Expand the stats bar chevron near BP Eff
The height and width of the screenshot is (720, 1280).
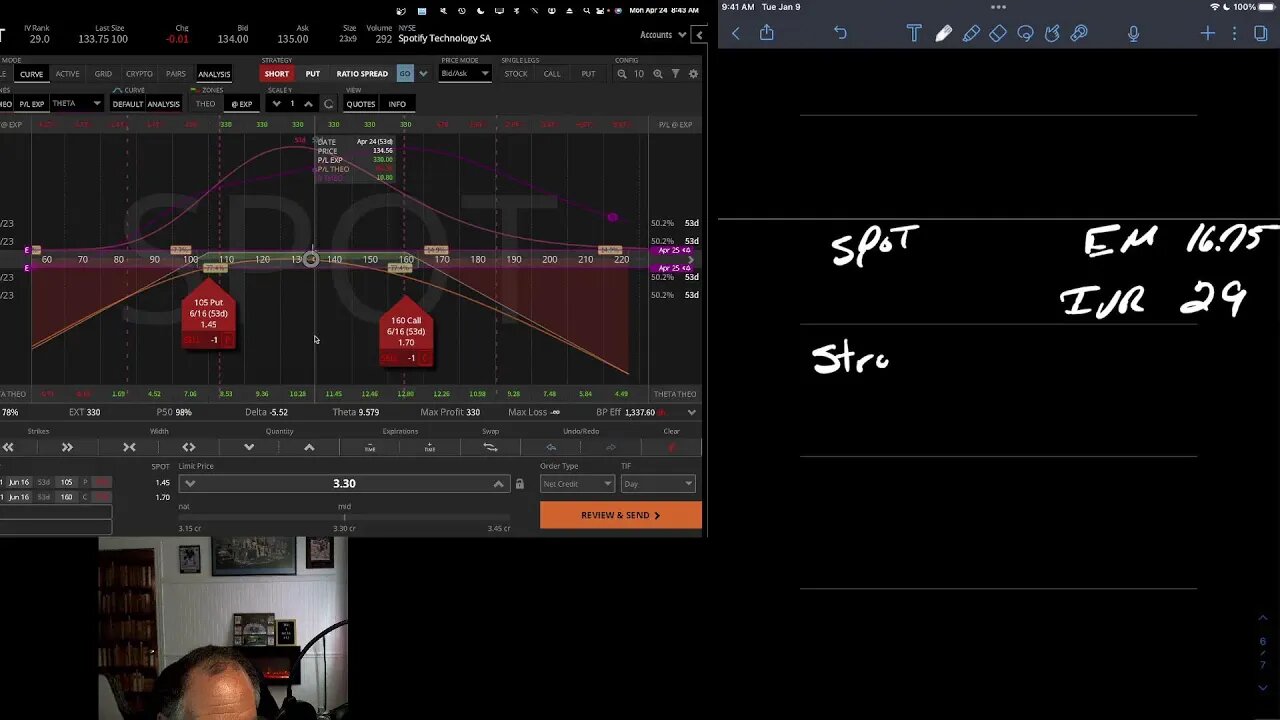(691, 412)
